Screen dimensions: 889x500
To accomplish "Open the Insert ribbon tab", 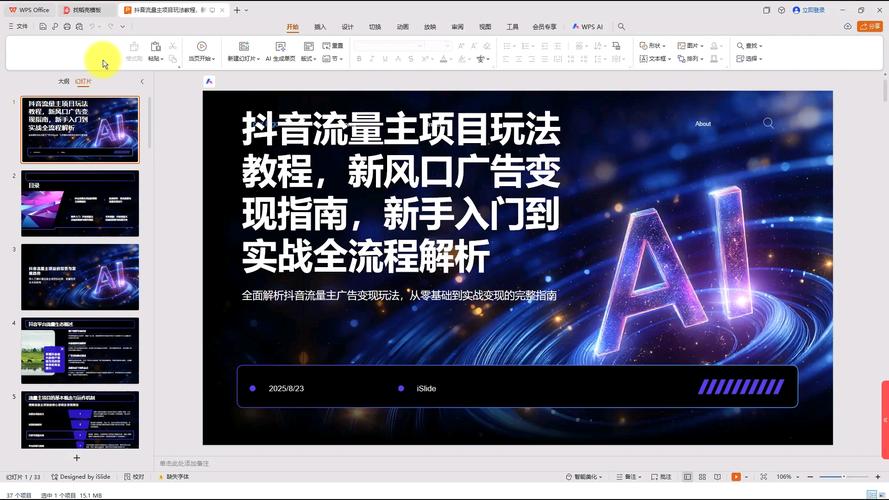I will [x=320, y=27].
